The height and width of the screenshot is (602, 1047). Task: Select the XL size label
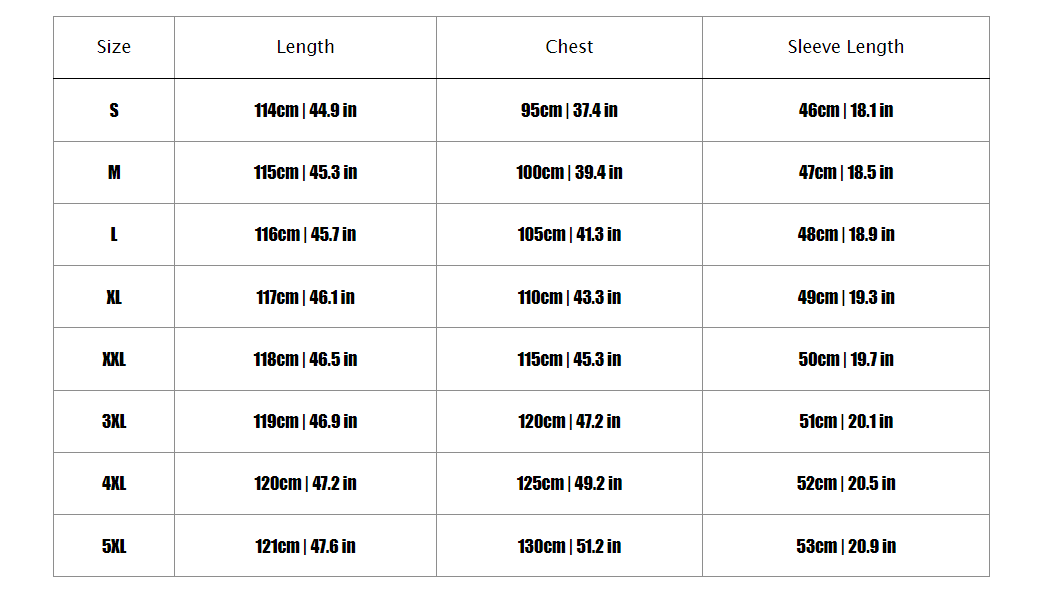114,297
